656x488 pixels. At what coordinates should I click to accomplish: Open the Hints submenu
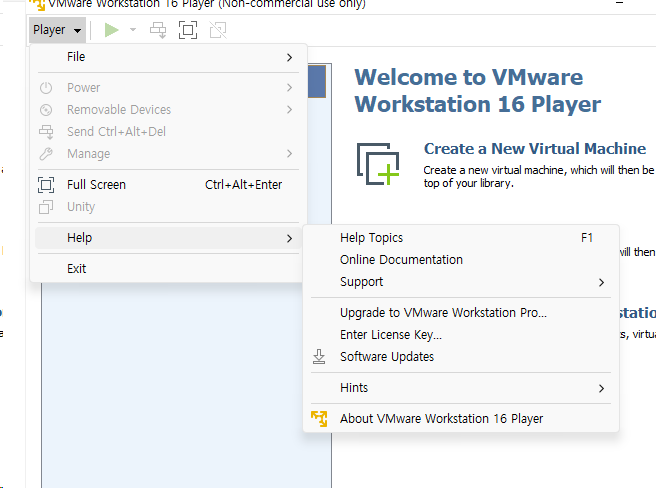[461, 388]
